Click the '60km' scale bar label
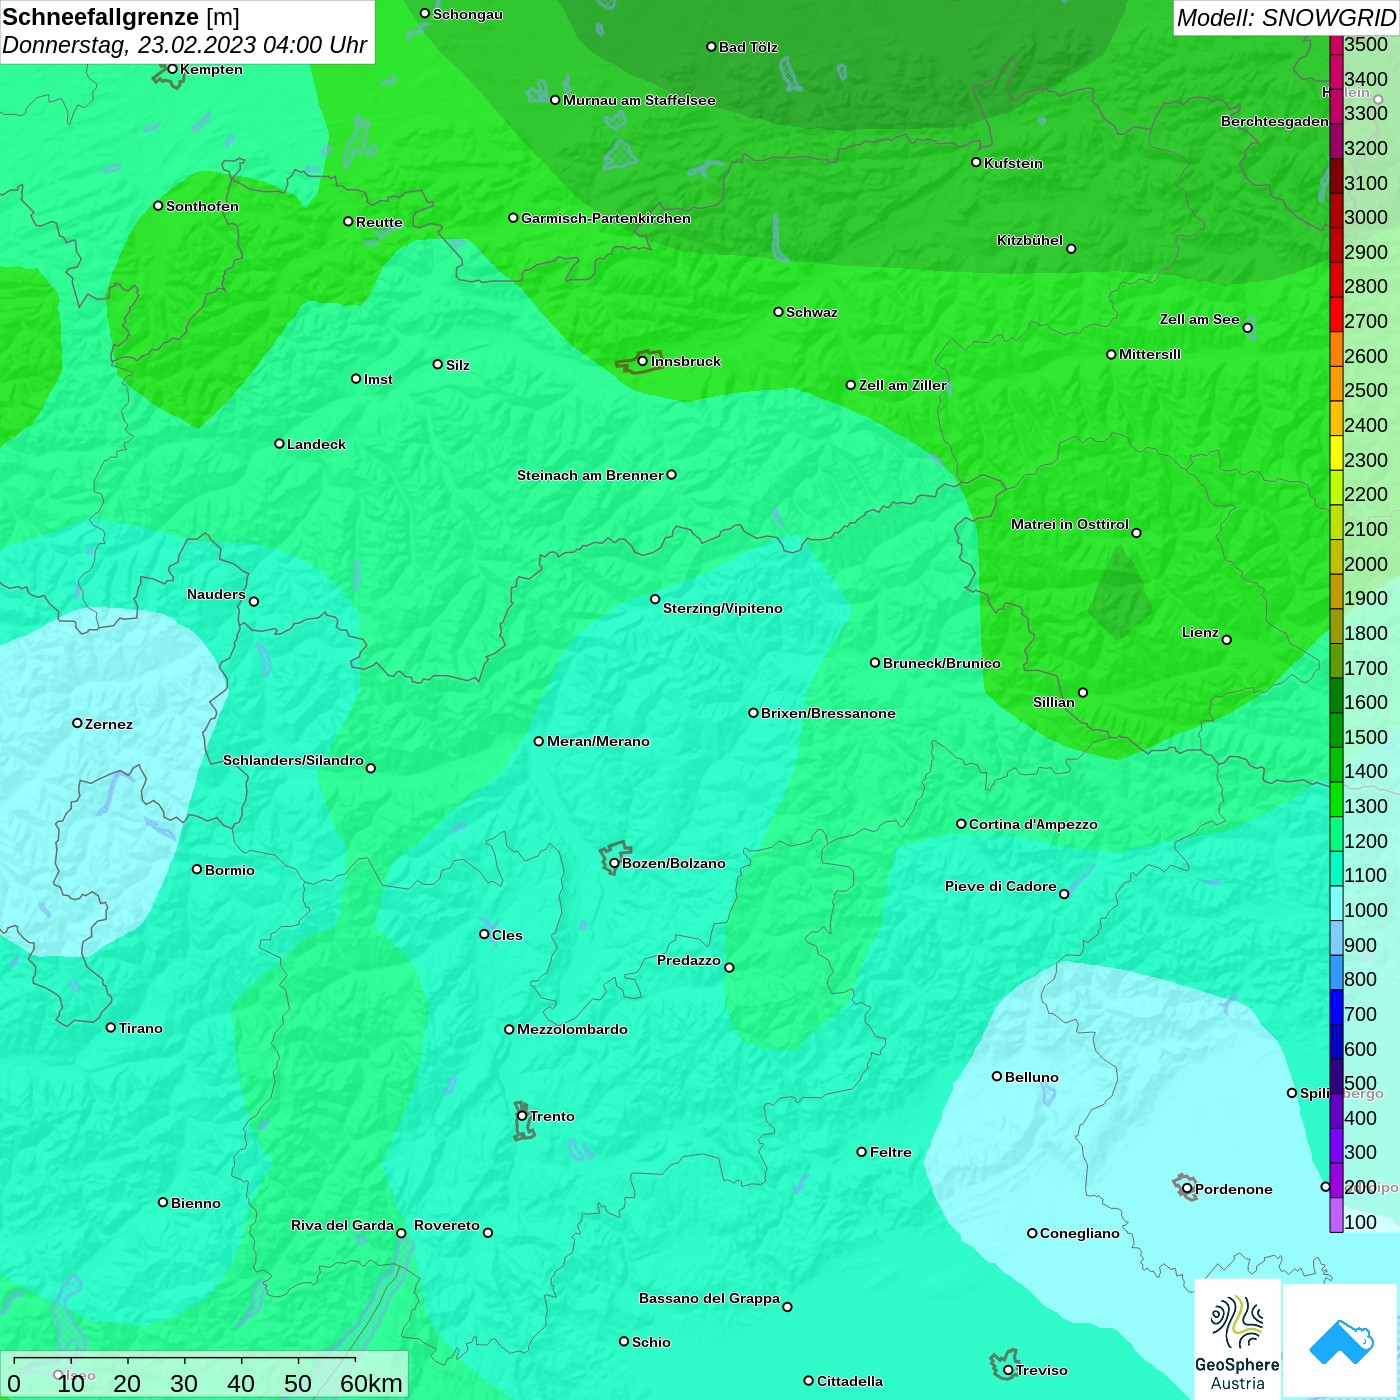Screen dimensions: 1400x1400 click(x=371, y=1383)
